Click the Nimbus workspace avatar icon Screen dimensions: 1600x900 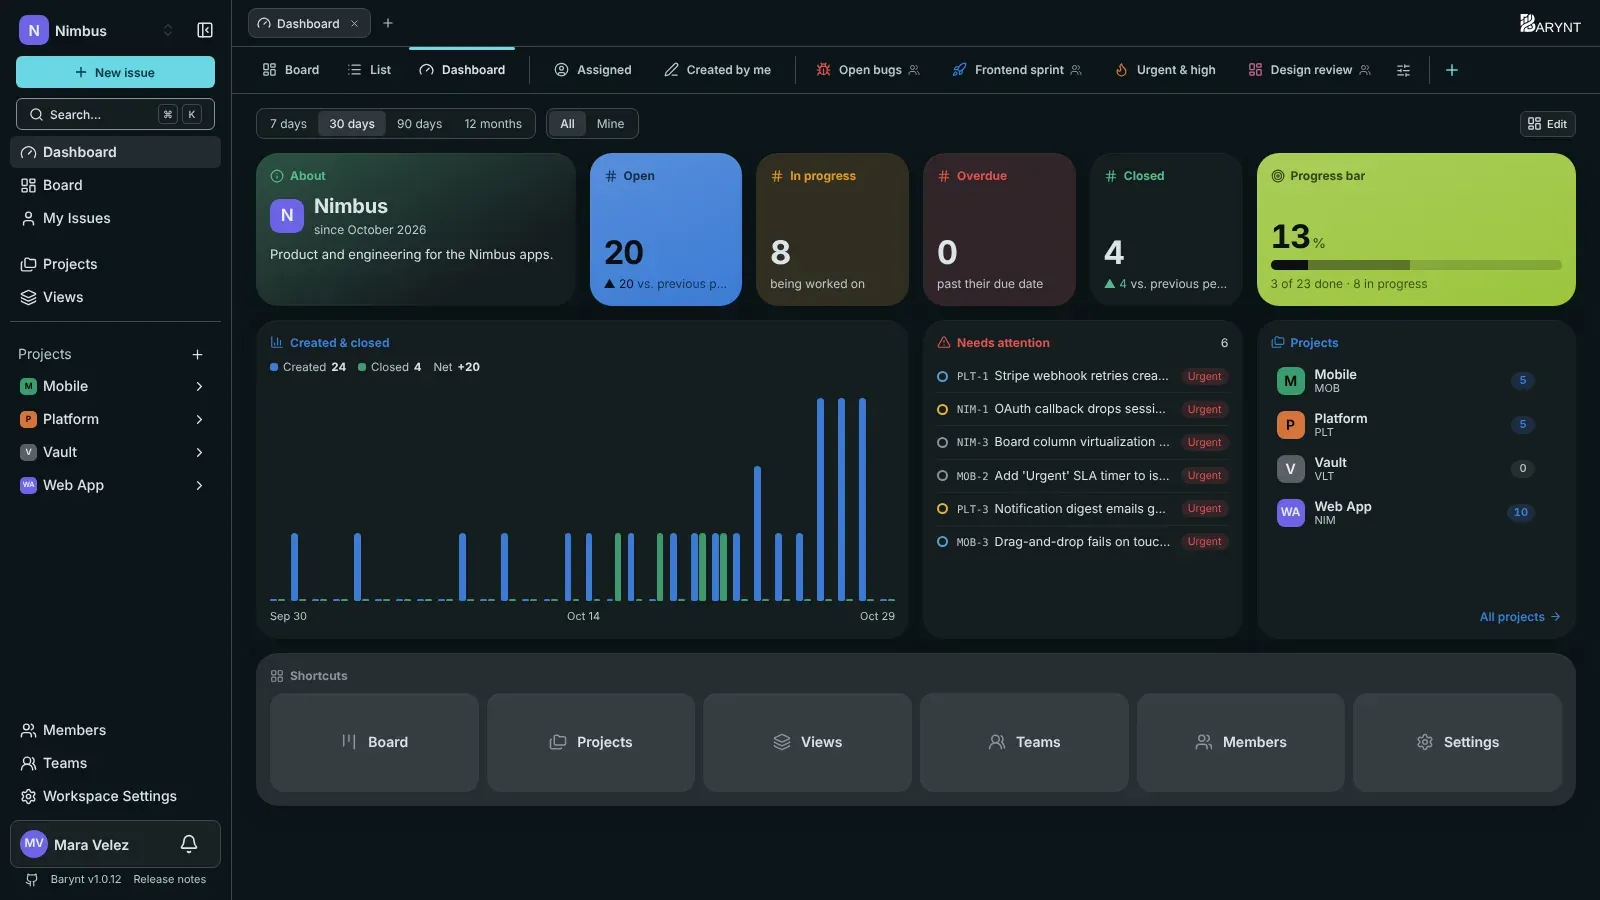pos(34,30)
